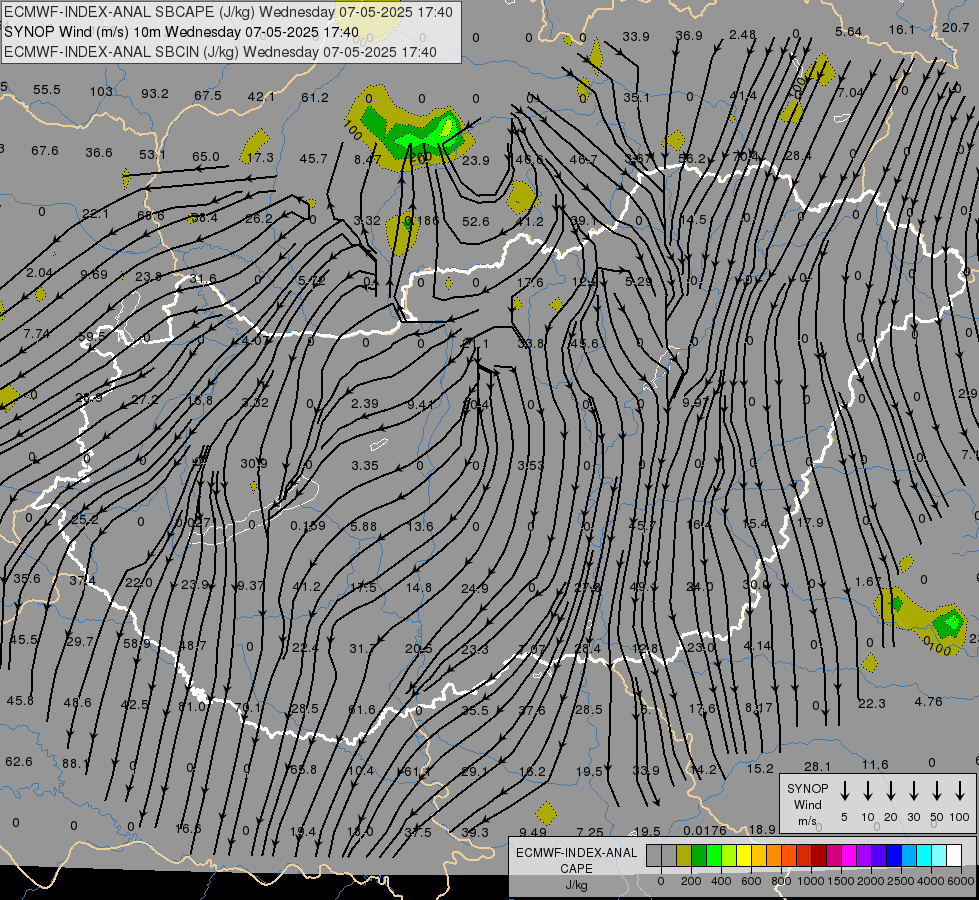
Task: Click the CAPE value 14.8
Action: (418, 587)
